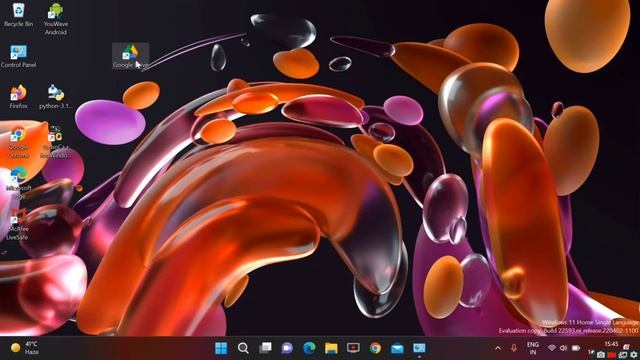Select the Google Drive desktop shortcut
This screenshot has width=640, height=360.
(131, 56)
